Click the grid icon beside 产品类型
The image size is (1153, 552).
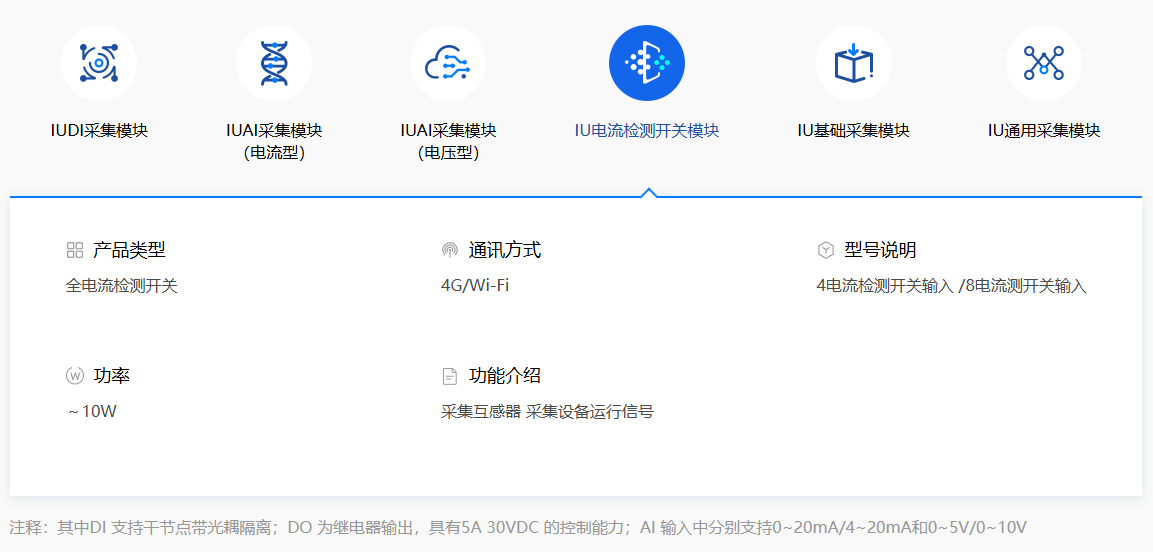click(x=74, y=250)
